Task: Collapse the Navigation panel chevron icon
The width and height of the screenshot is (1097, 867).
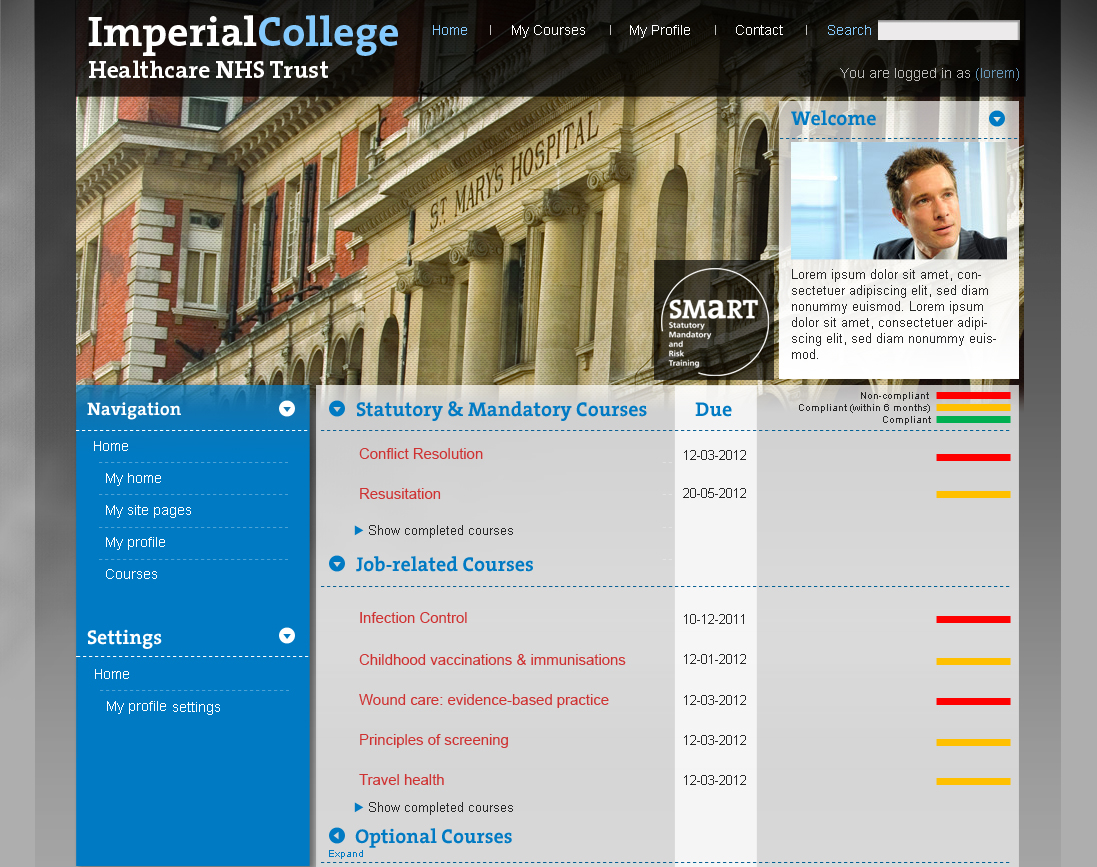Action: pos(287,408)
